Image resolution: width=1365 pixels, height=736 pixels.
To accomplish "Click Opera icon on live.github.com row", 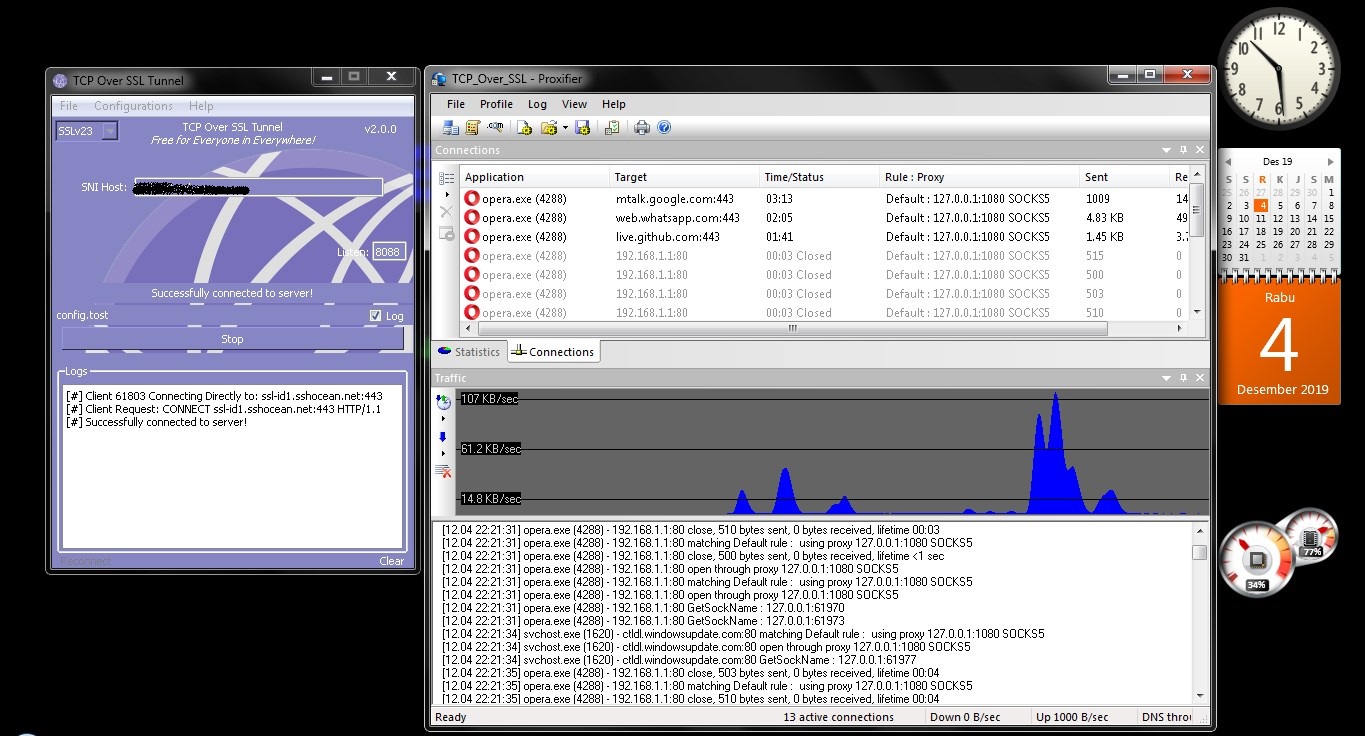I will 472,237.
